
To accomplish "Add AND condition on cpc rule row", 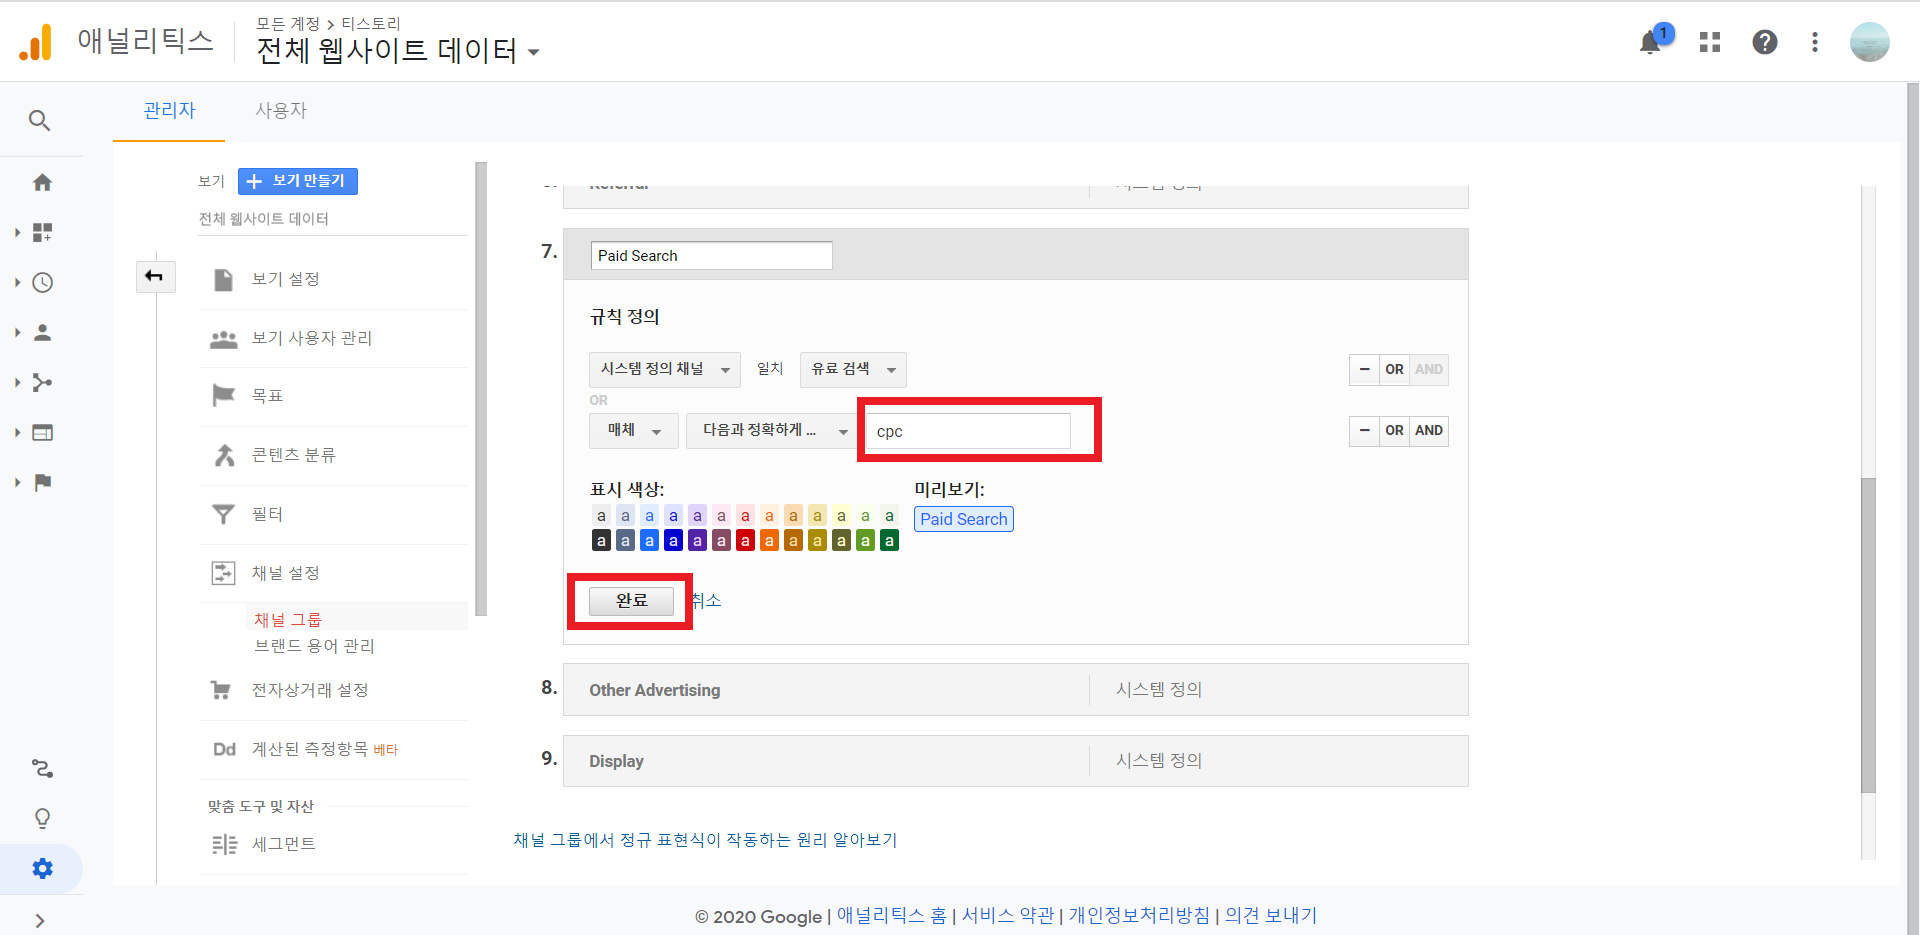I will tap(1429, 430).
